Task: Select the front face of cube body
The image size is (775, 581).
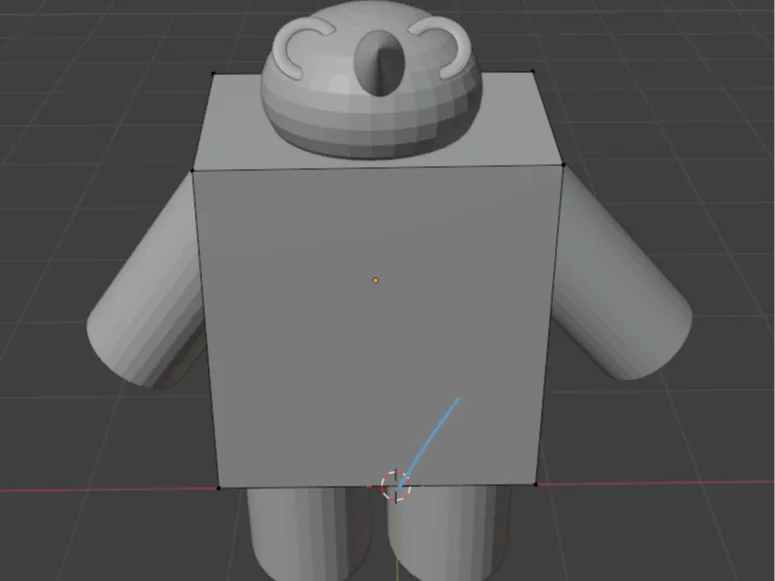Action: point(377,326)
